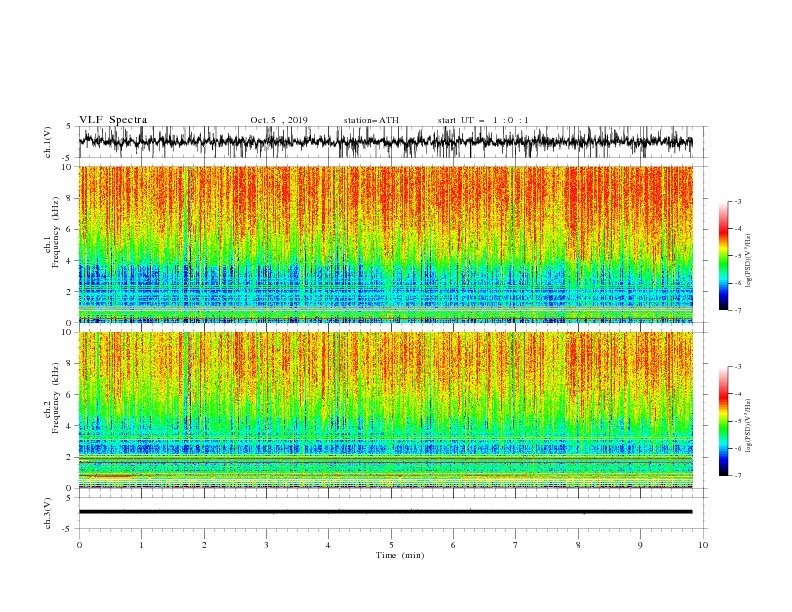Click the ch.2 PSD color scale bar
Image resolution: width=792 pixels, height=612 pixels.
click(x=723, y=421)
